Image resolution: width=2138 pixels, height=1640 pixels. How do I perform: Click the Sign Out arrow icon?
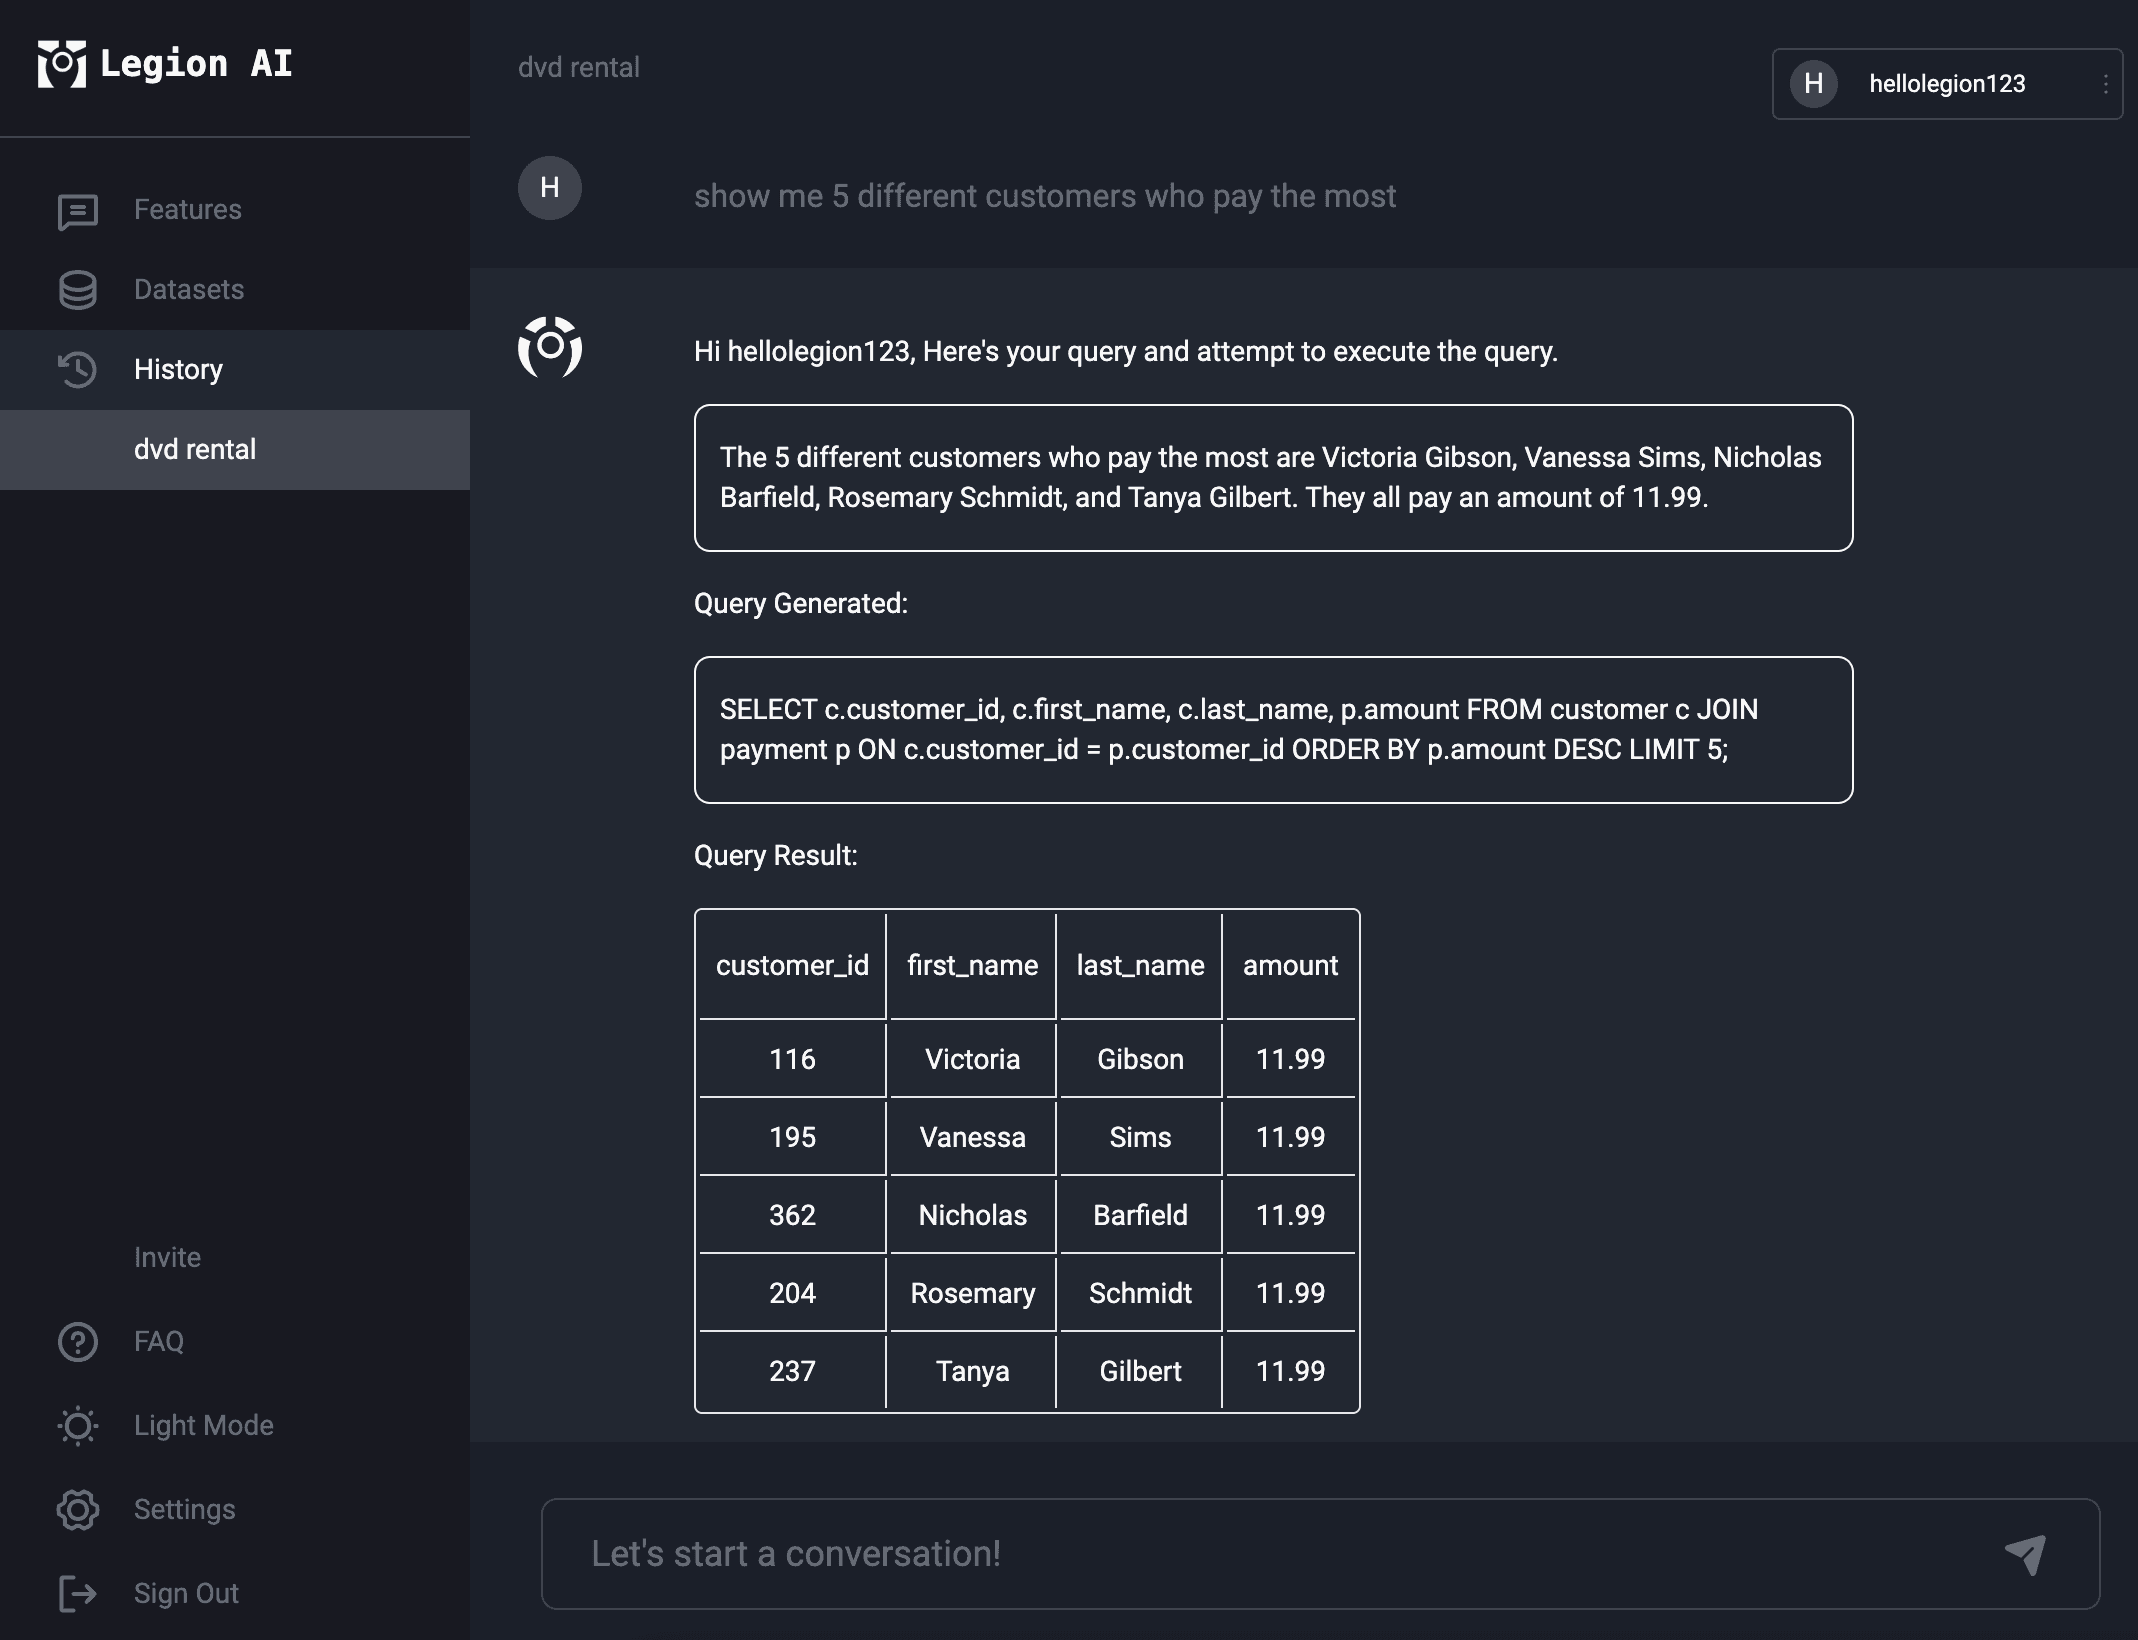coord(78,1594)
